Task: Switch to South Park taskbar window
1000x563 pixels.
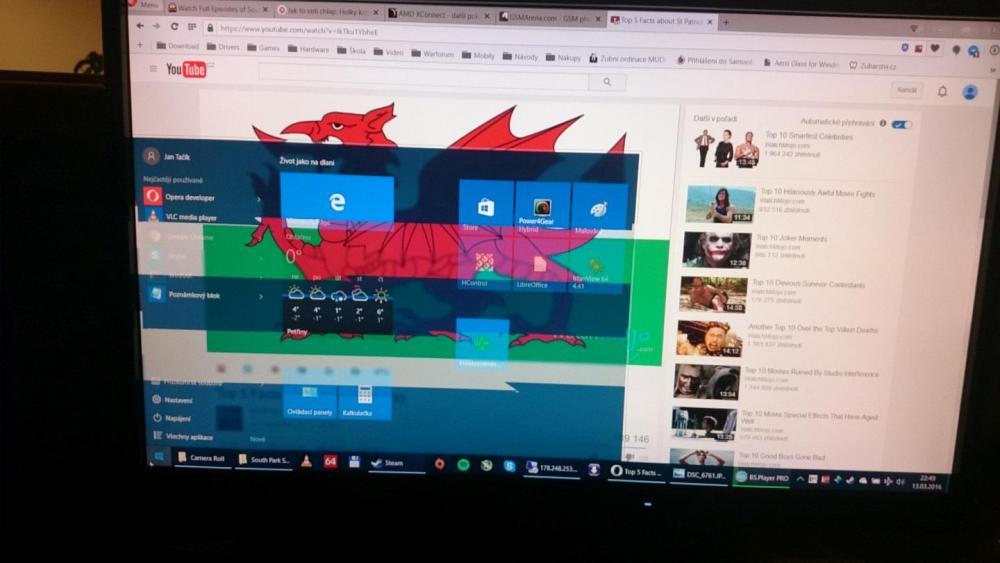Action: [264, 460]
